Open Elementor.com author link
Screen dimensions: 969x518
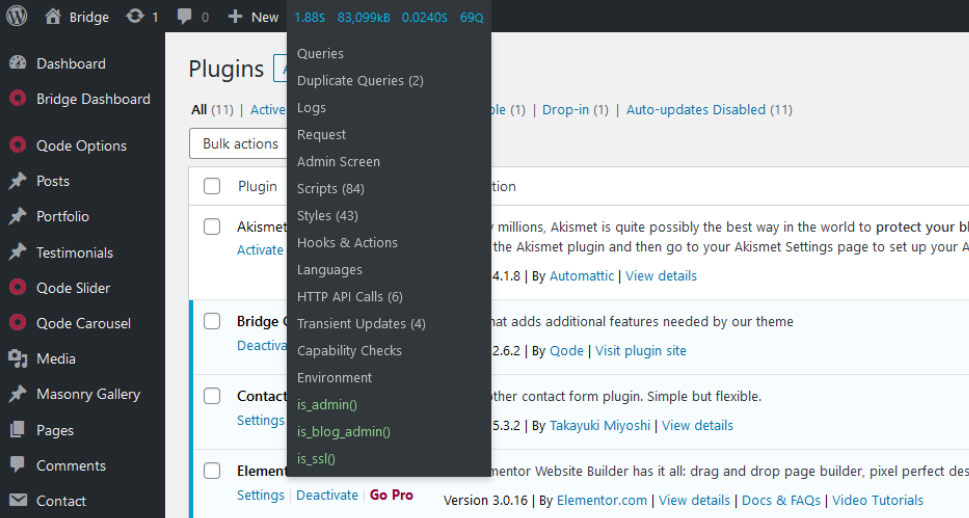(x=602, y=500)
